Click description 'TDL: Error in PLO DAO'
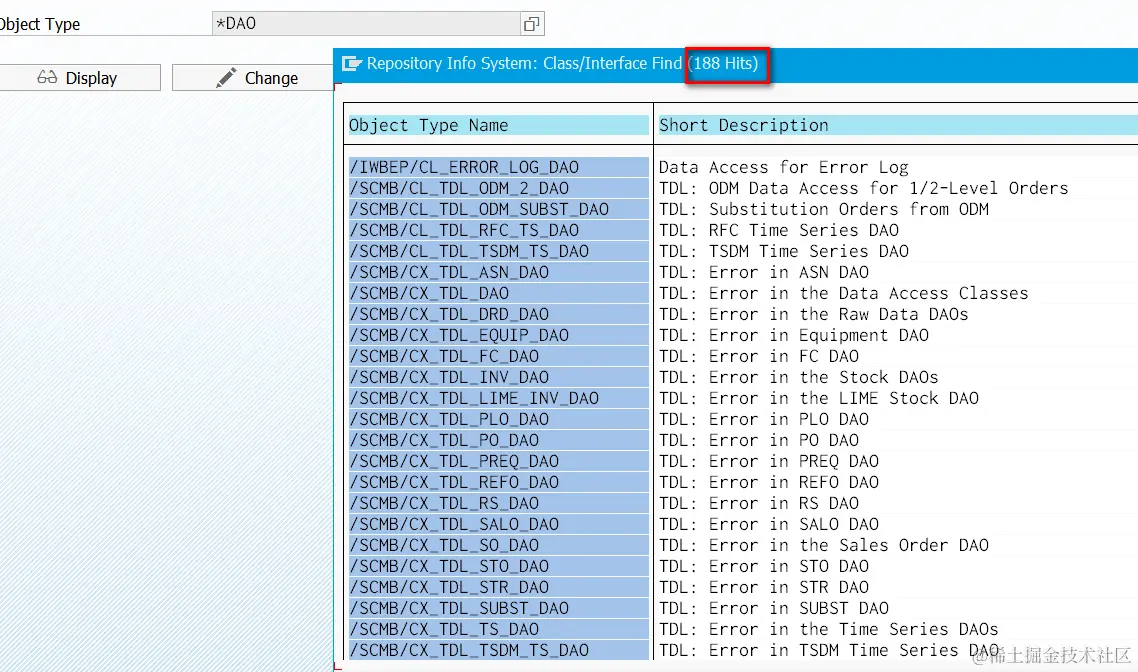1138x672 pixels. coord(764,420)
